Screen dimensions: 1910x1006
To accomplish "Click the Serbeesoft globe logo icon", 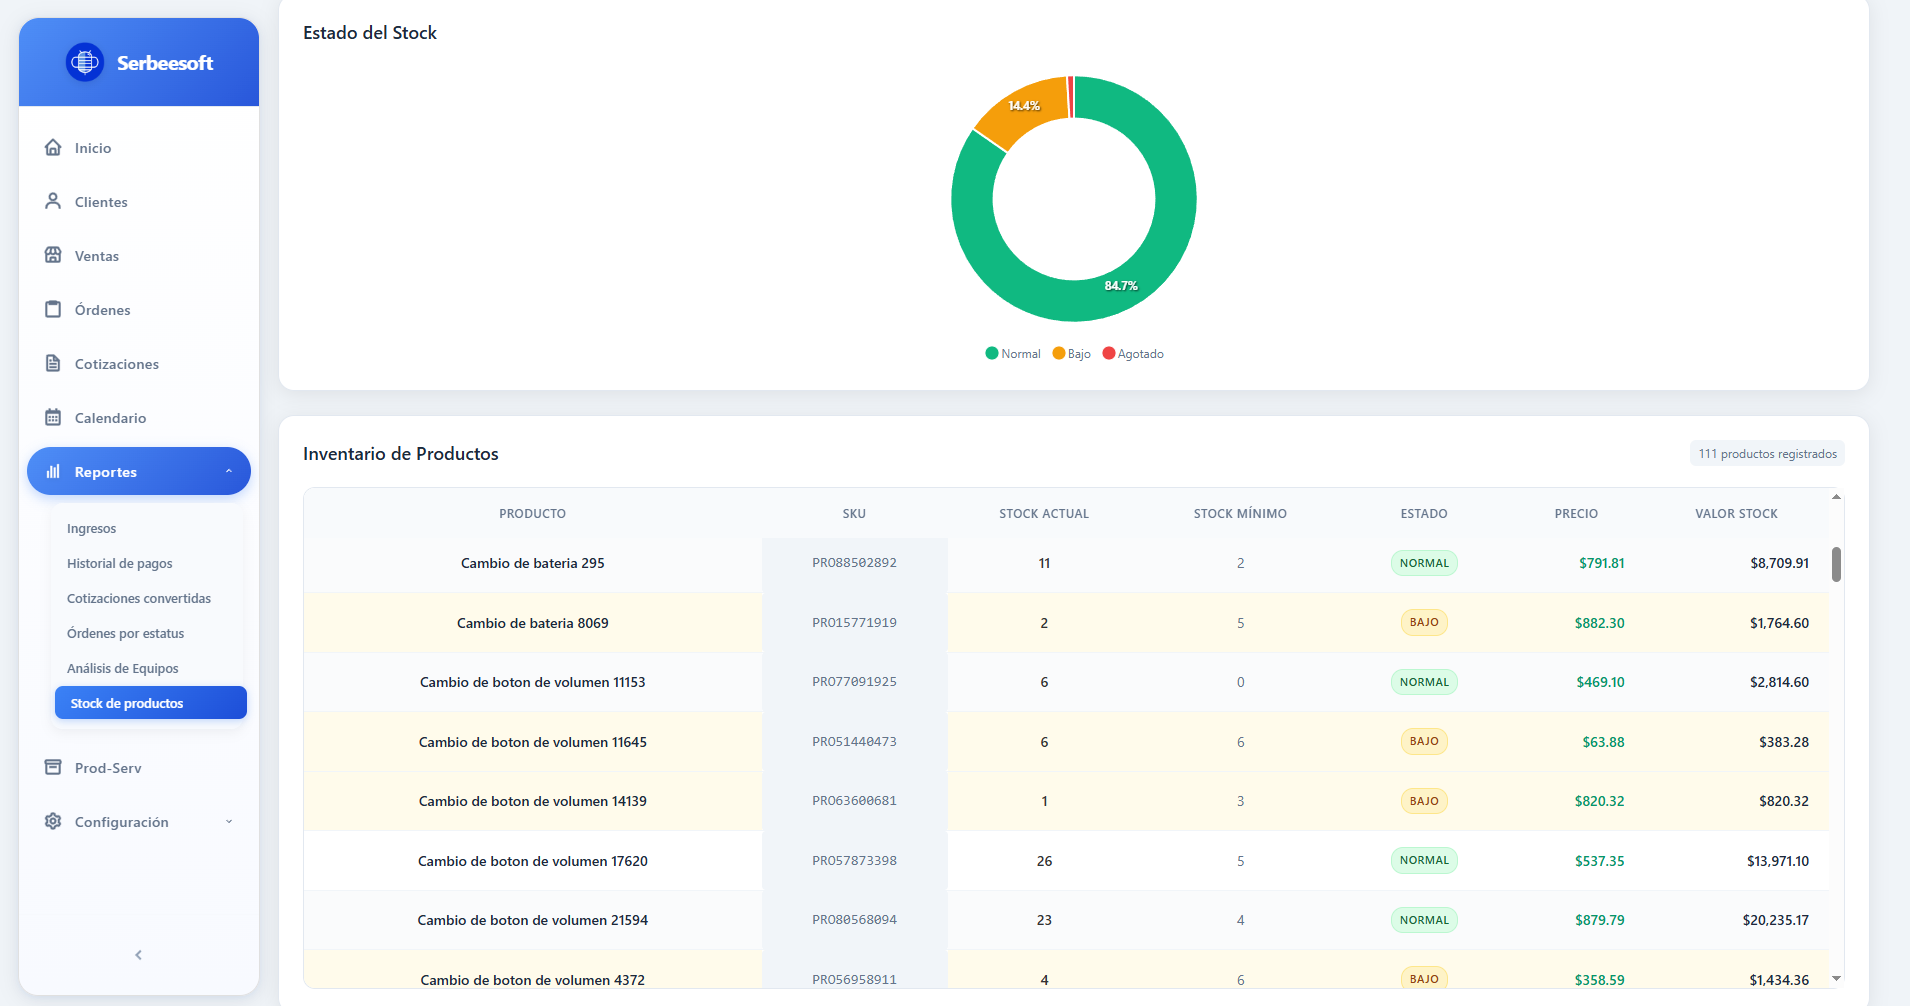I will (85, 62).
